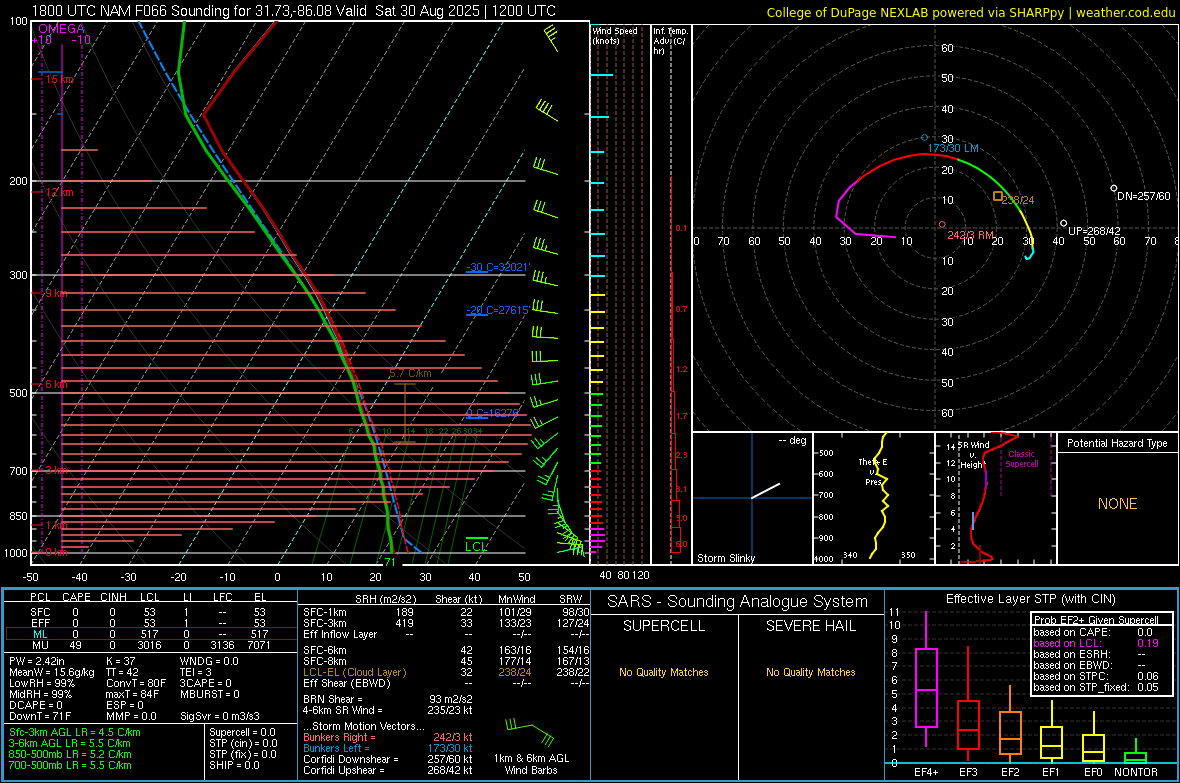
Task: Click the blue Bunkers Left = row
Action: (x=388, y=748)
